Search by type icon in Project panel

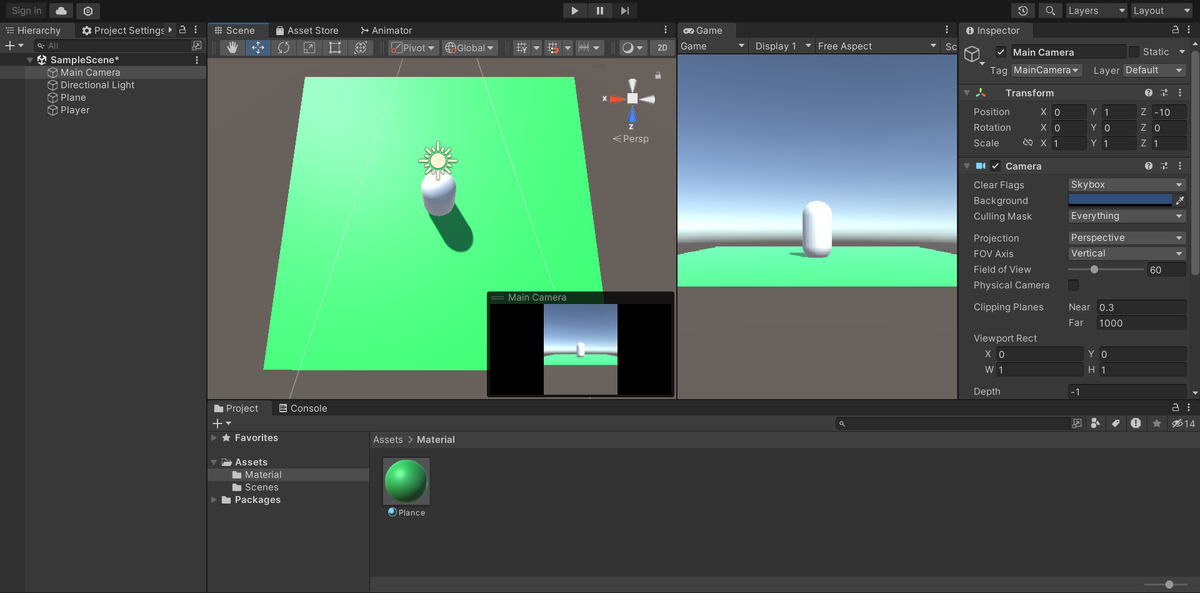point(1096,424)
